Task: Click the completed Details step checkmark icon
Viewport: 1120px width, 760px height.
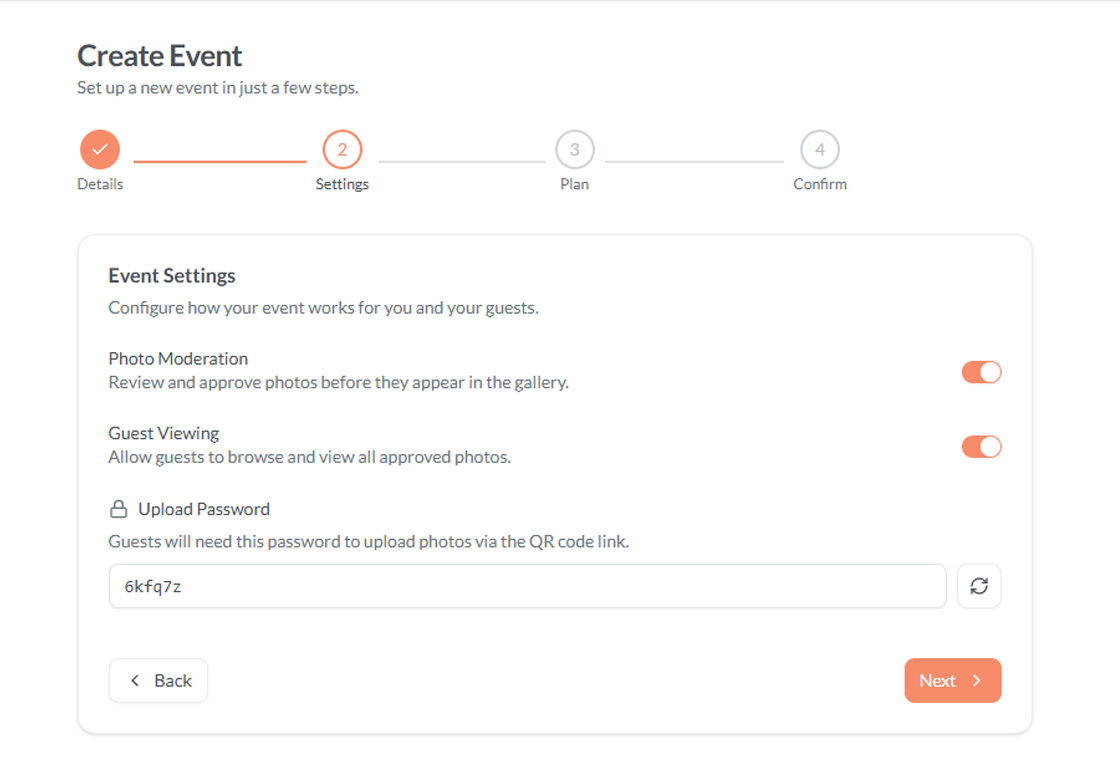Action: [x=99, y=148]
